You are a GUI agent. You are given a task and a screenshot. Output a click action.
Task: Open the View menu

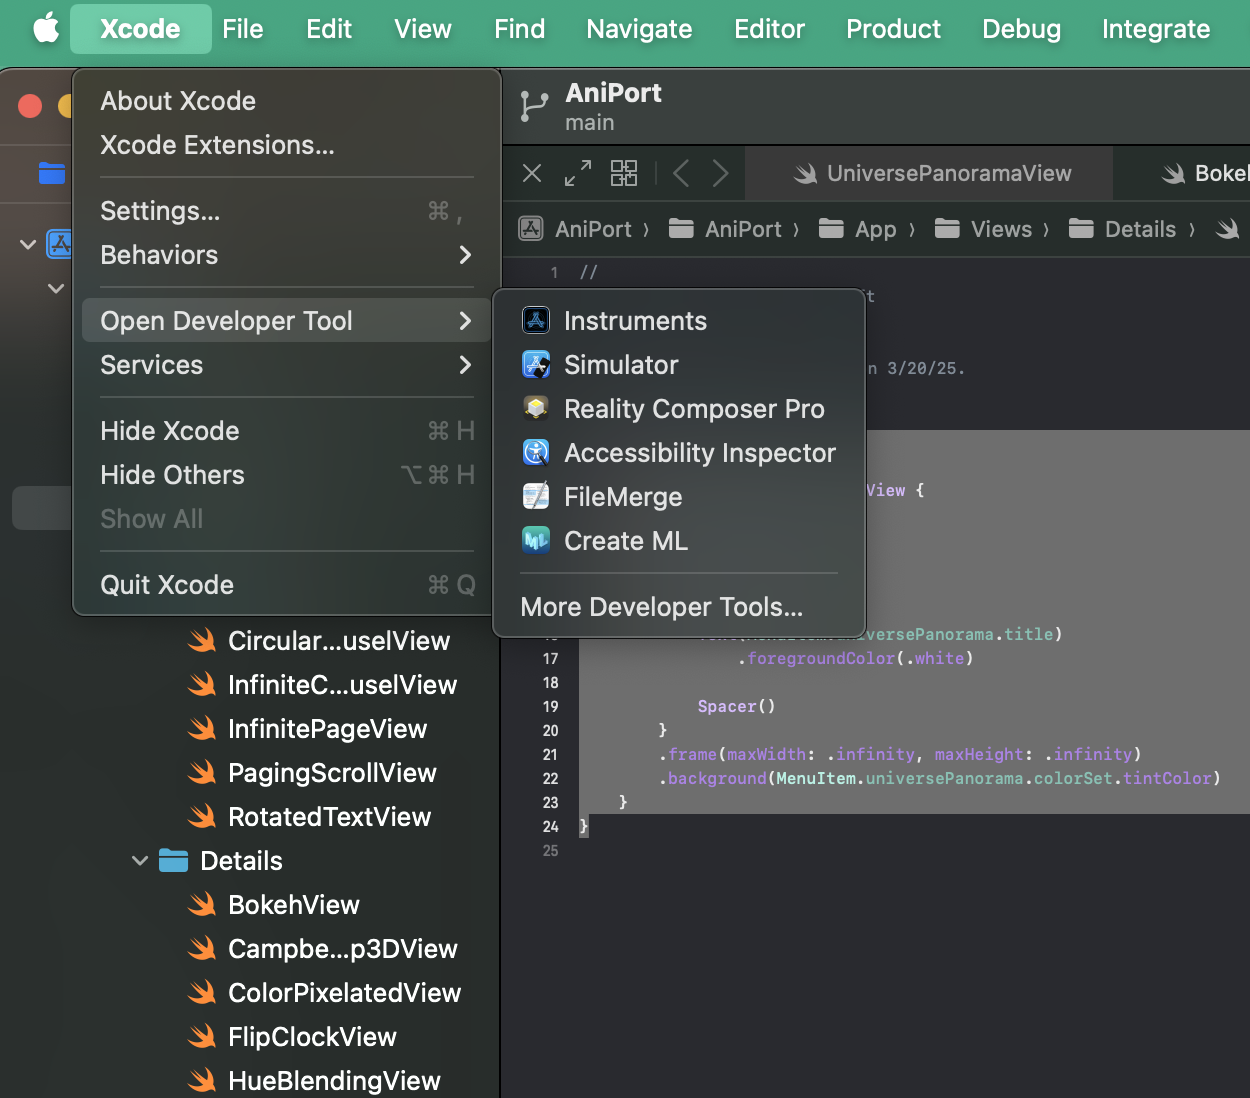tap(423, 29)
